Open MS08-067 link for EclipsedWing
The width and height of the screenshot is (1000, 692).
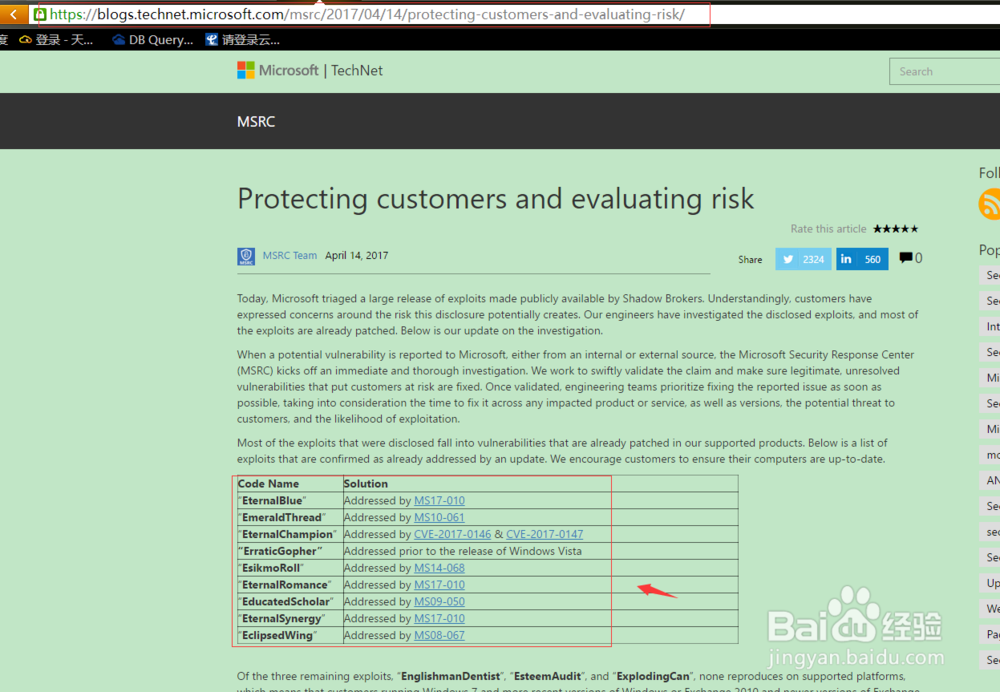click(439, 635)
